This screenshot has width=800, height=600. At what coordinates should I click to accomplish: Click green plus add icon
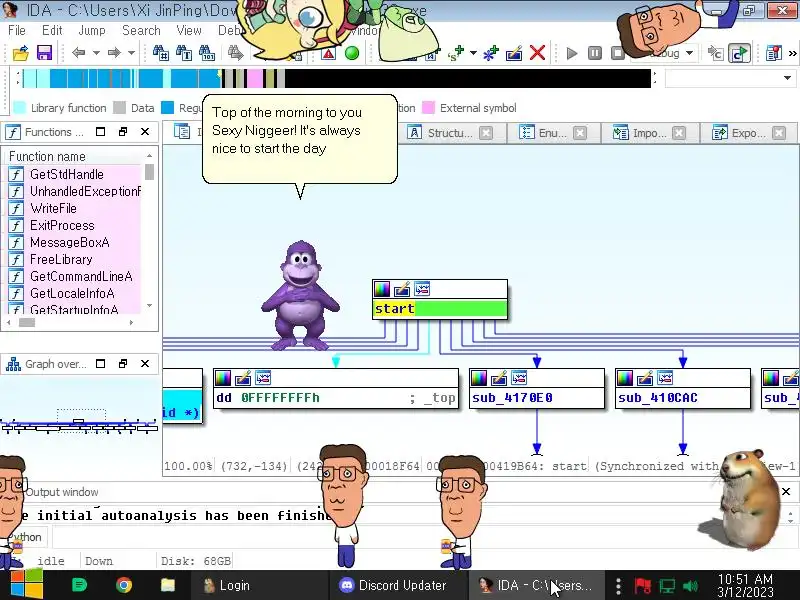pos(456,53)
